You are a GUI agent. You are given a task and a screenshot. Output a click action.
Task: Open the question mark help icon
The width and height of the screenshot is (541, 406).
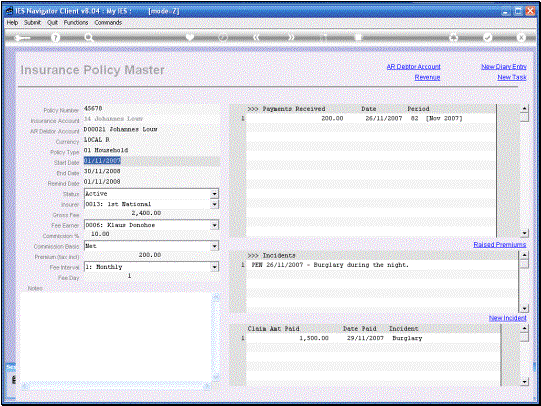point(55,38)
